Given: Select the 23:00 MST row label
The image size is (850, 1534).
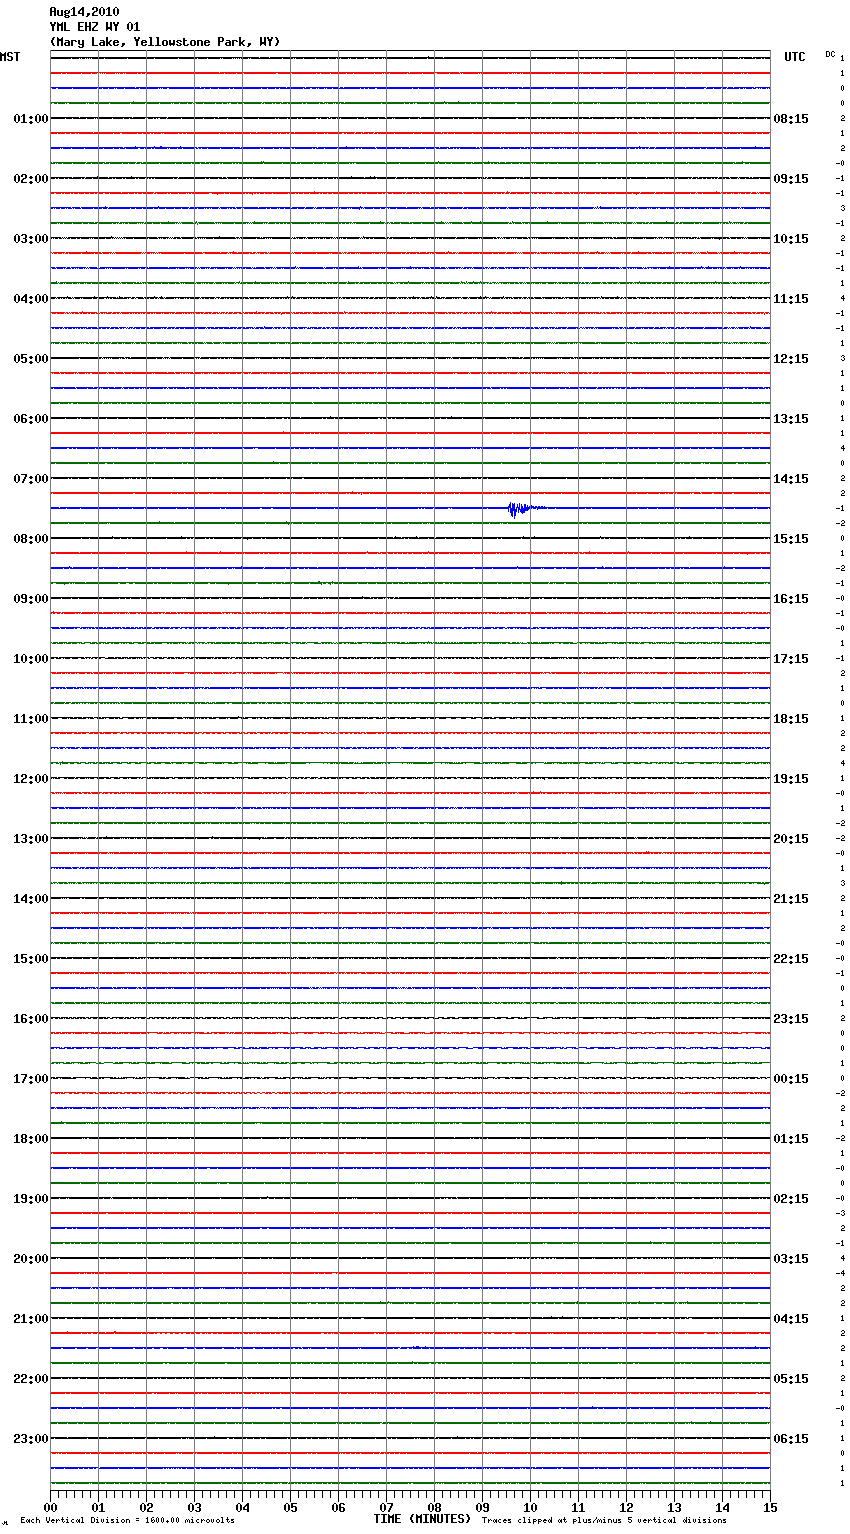Looking at the screenshot, I should [30, 1439].
